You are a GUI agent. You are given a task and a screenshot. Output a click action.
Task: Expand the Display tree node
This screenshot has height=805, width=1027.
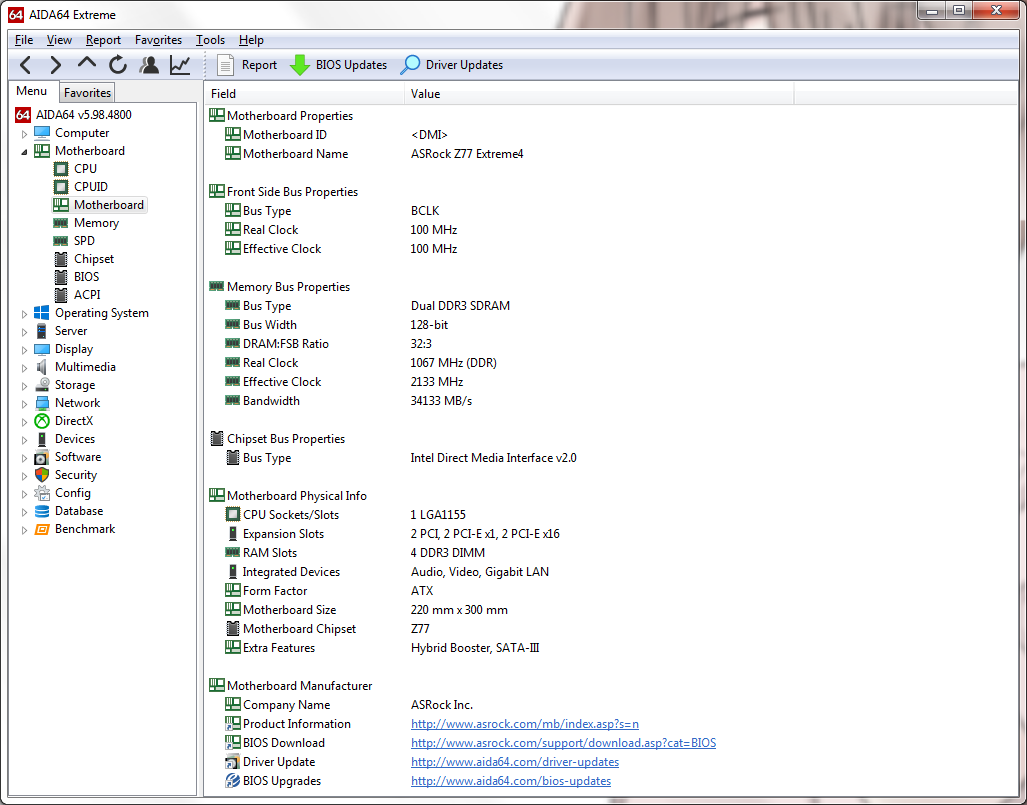24,350
